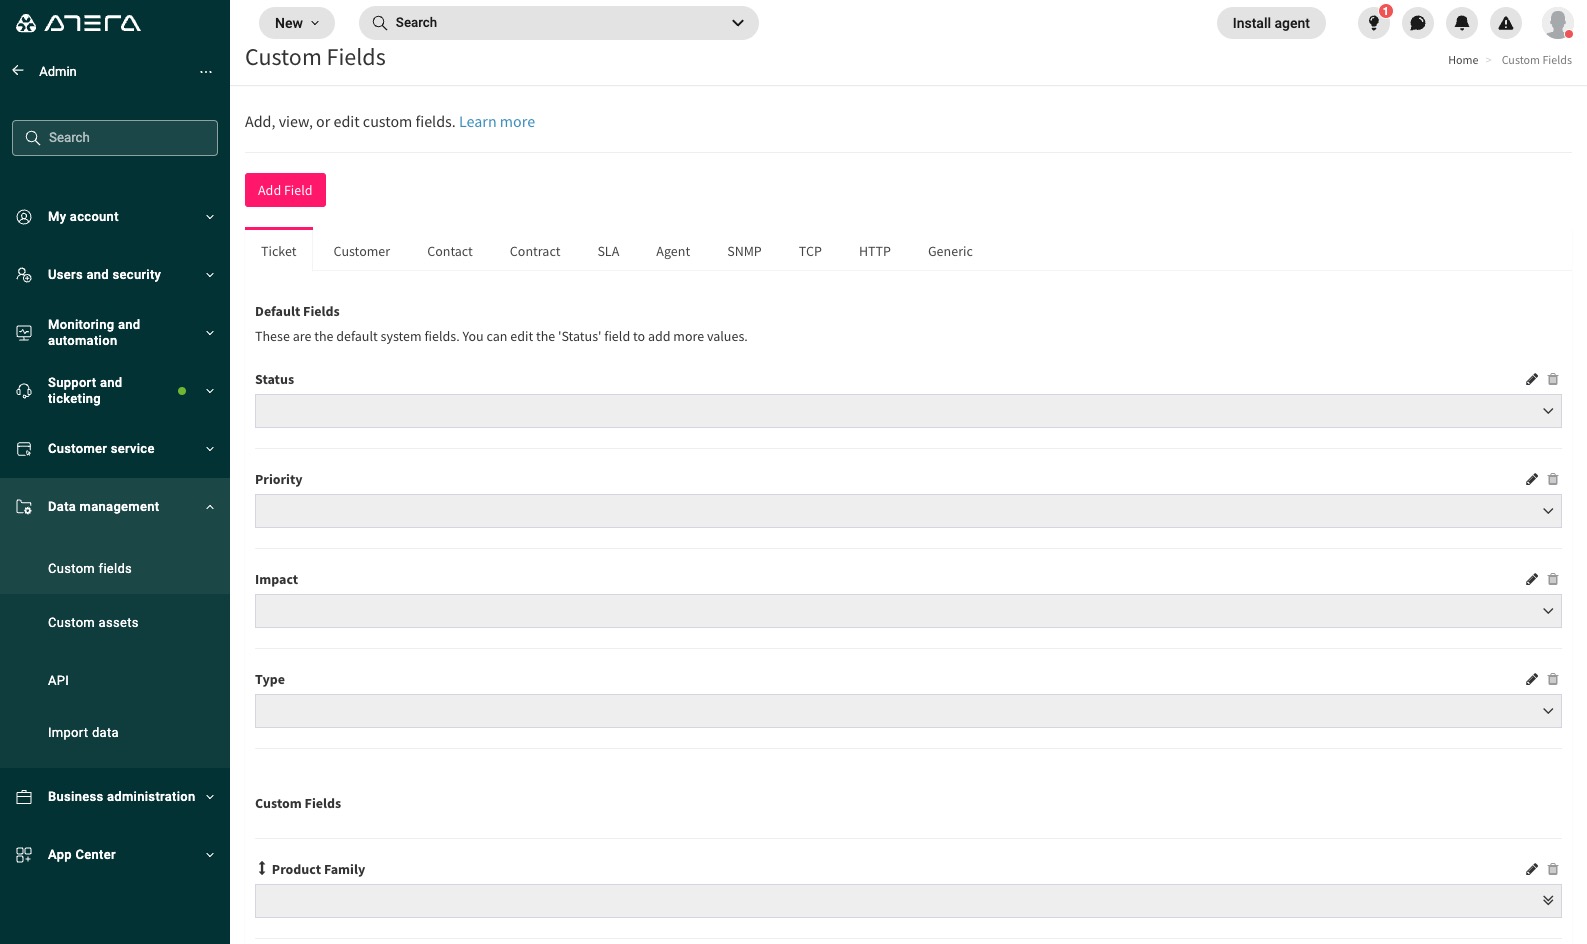Screen dimensions: 1587x944
Task: Edit the Priority field with pencil icon
Action: (x=1532, y=479)
